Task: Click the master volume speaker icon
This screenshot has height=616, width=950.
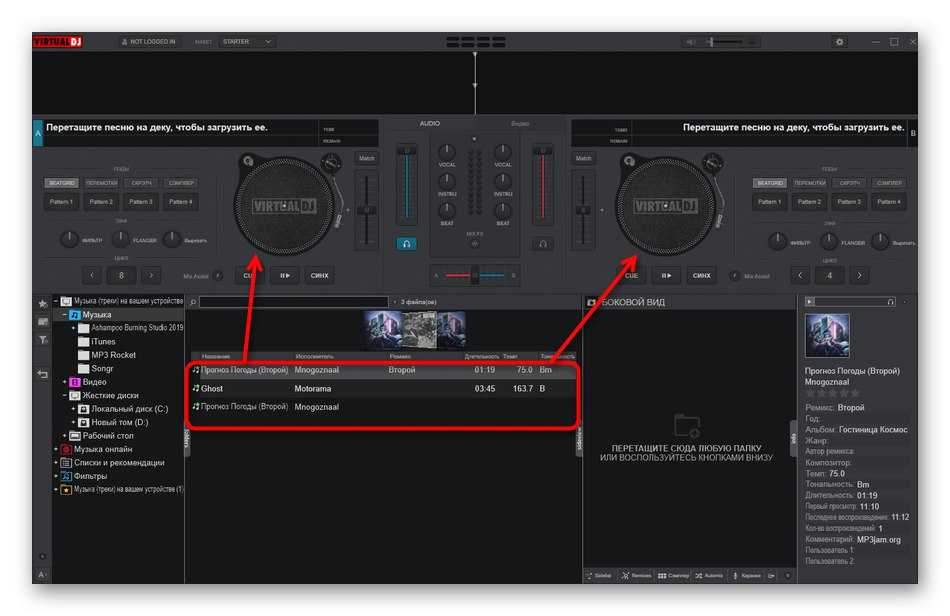Action: 691,42
